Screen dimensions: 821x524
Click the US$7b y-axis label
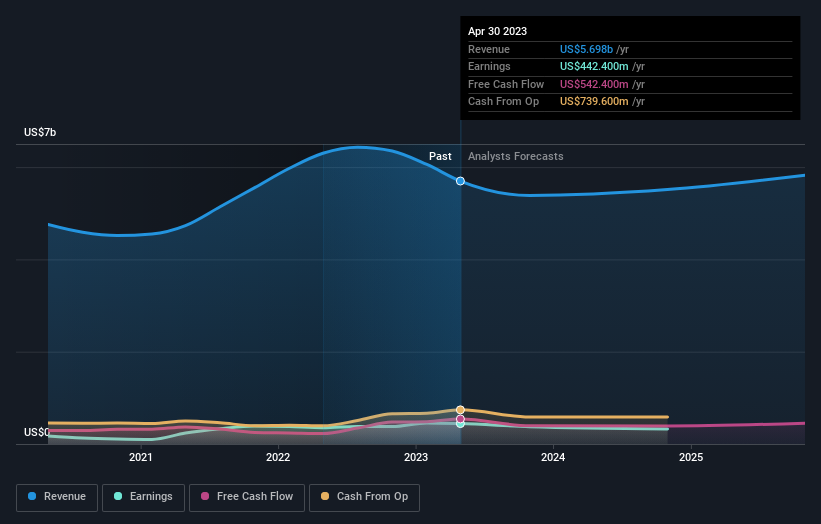tap(40, 132)
